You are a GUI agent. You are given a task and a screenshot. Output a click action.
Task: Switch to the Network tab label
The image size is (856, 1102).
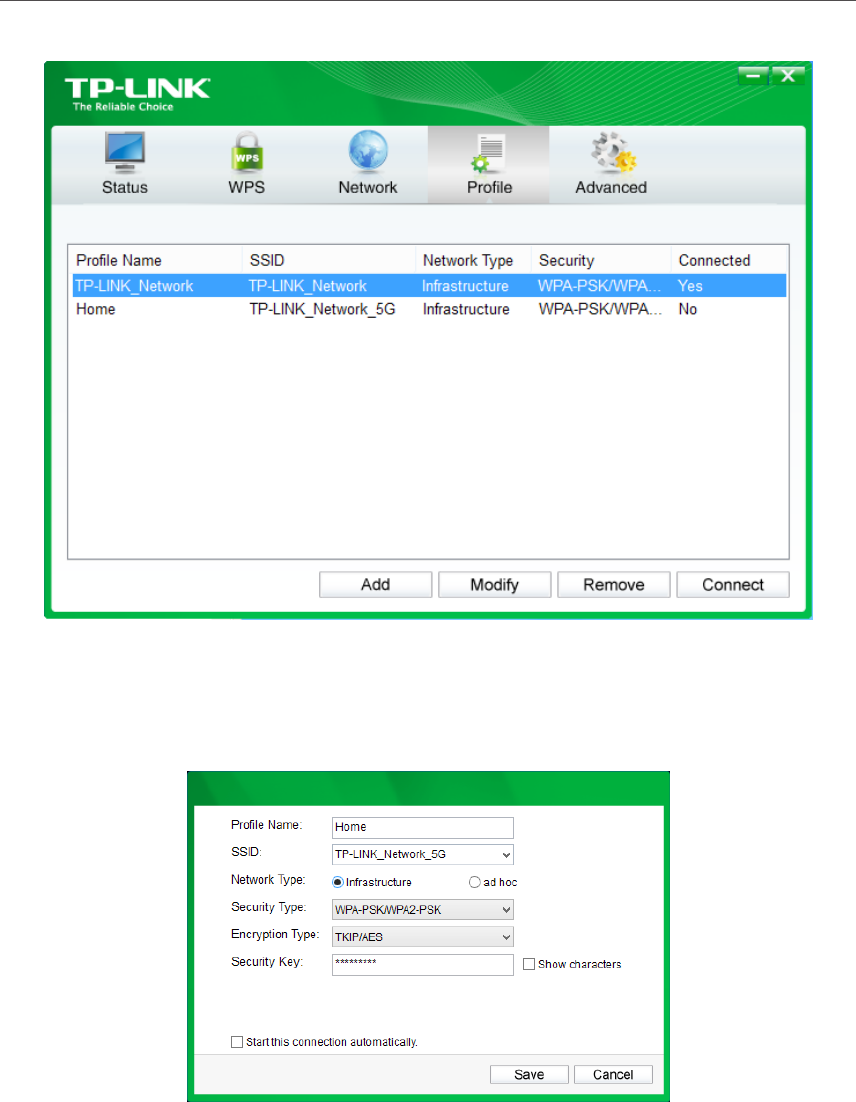coord(368,188)
